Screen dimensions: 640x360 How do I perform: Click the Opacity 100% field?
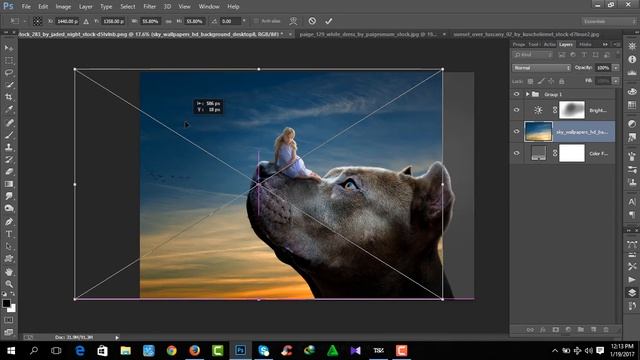603,68
